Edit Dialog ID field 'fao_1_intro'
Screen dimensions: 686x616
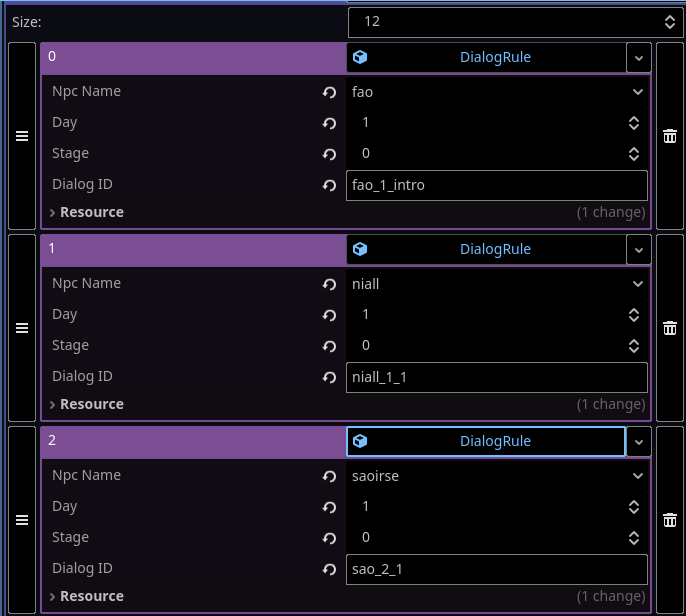pyautogui.click(x=496, y=185)
